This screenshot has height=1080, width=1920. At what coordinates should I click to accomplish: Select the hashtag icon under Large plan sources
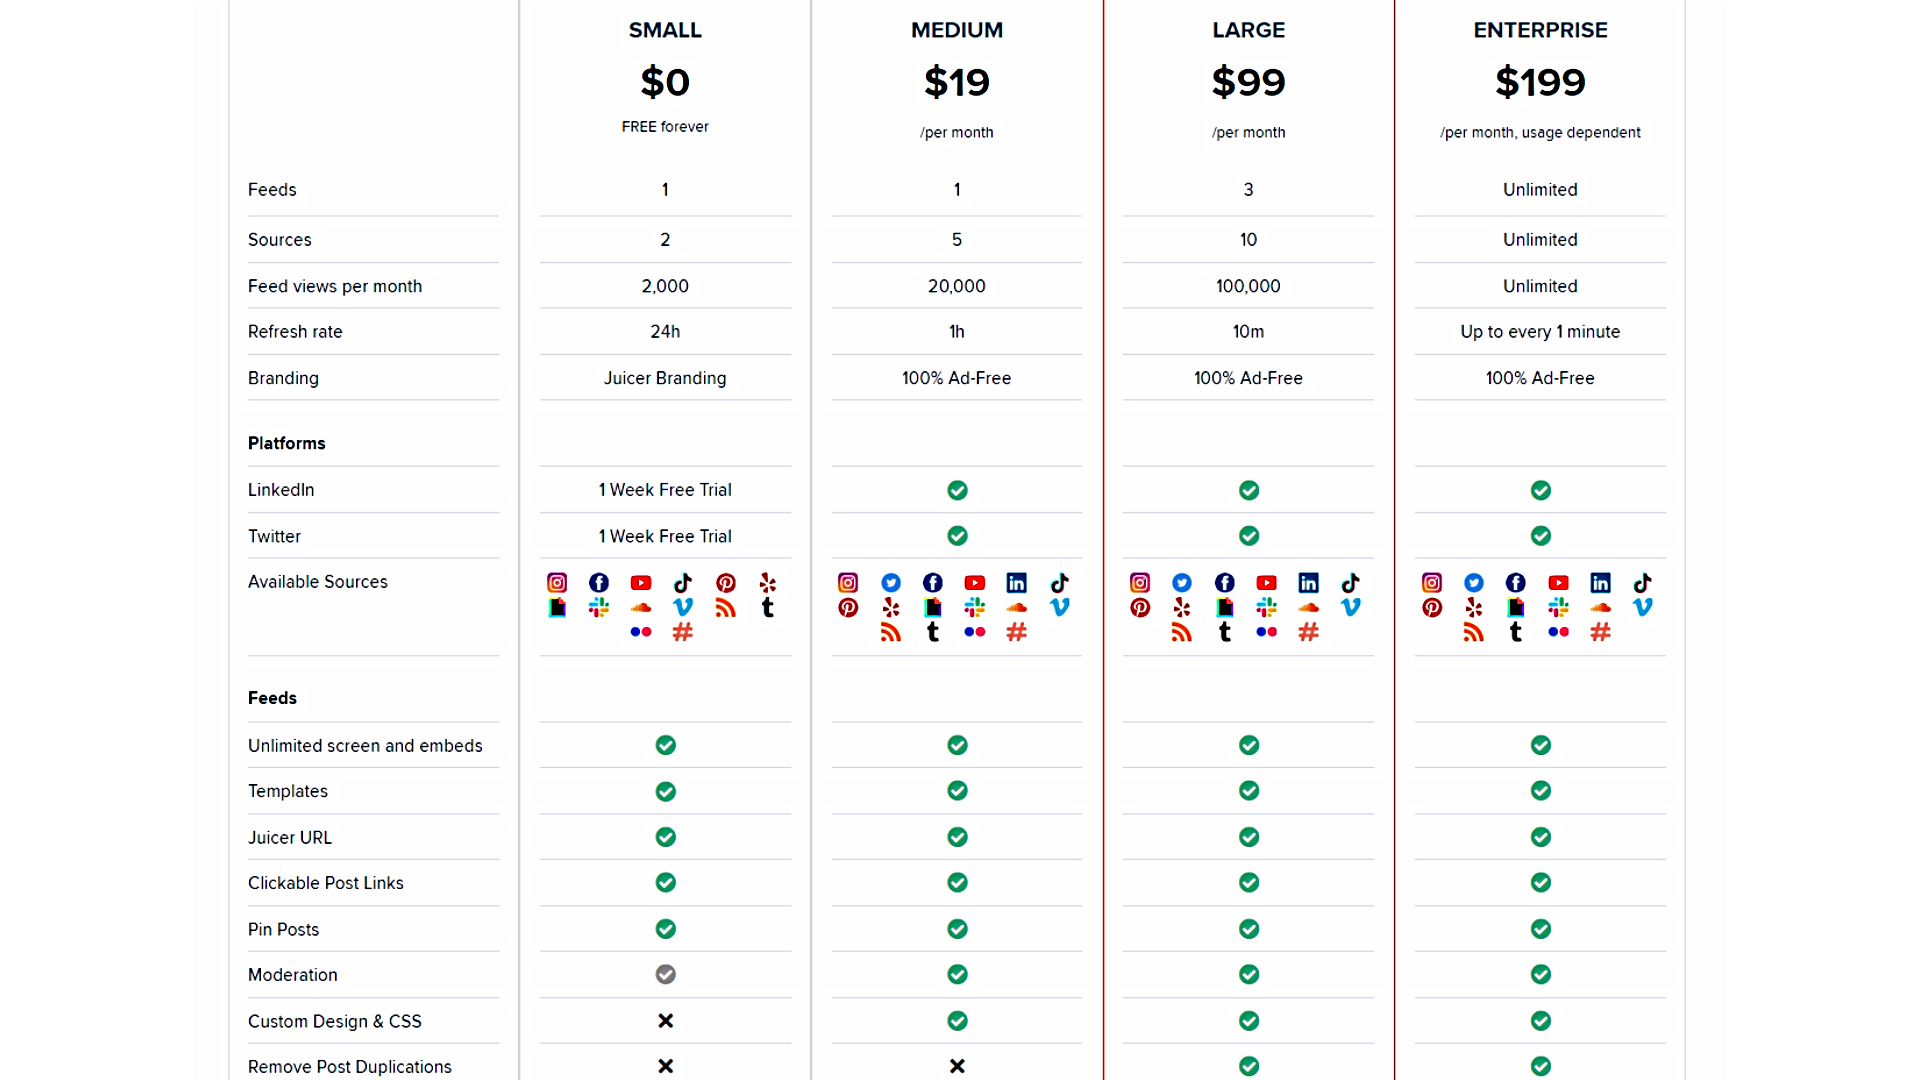click(1308, 631)
